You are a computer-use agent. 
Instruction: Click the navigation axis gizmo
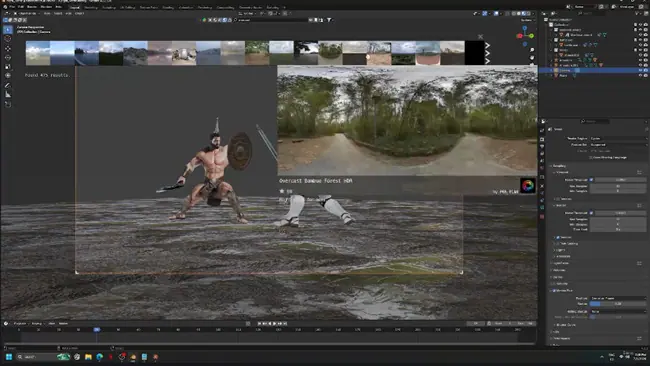525,35
